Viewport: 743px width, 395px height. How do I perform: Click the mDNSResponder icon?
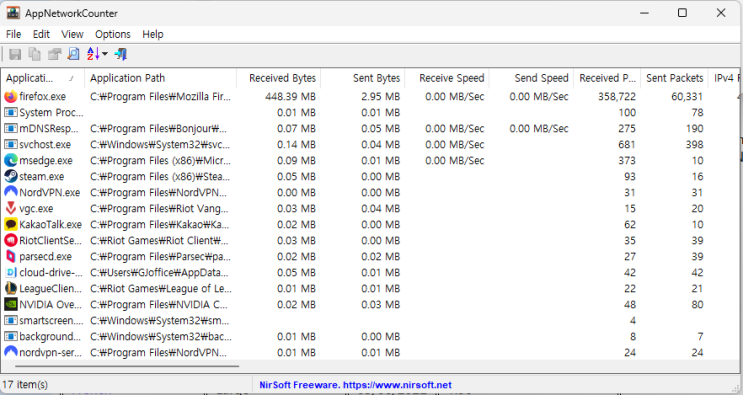tap(11, 129)
